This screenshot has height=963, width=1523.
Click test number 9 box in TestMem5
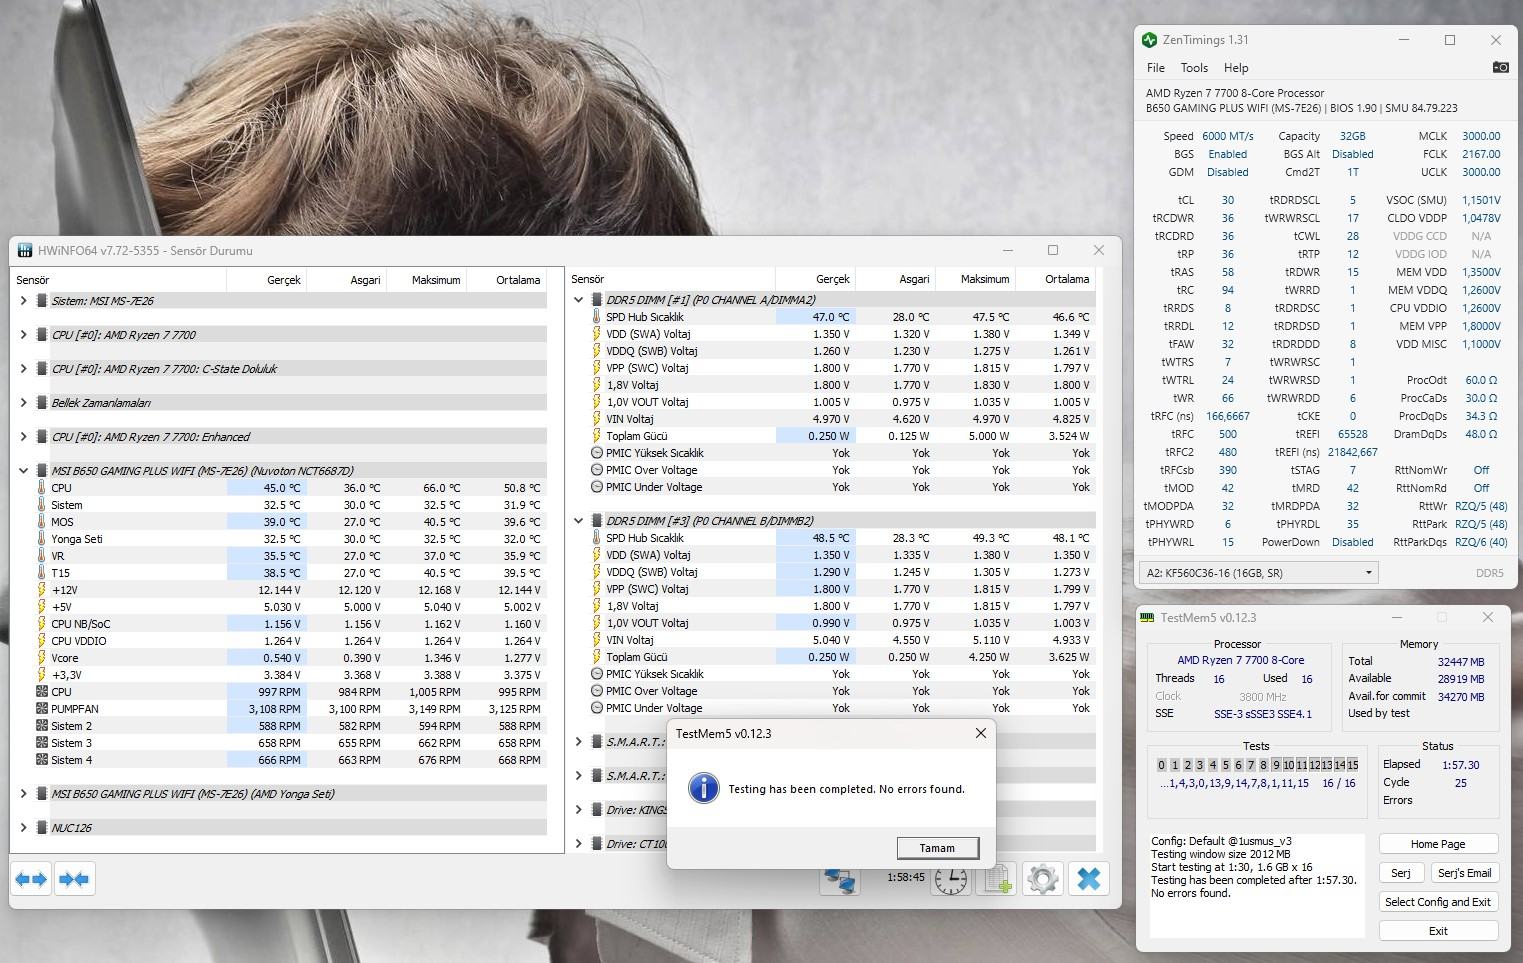pyautogui.click(x=1276, y=765)
